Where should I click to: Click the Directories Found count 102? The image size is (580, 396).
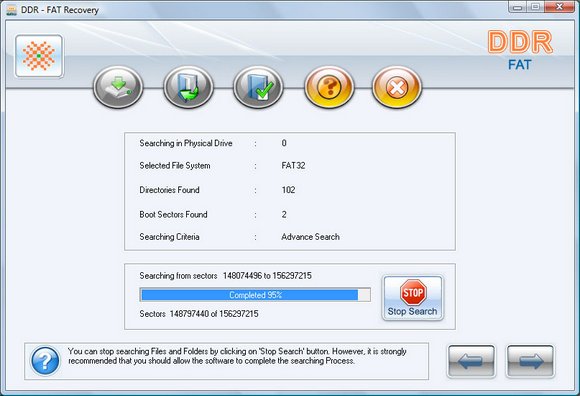click(x=288, y=190)
